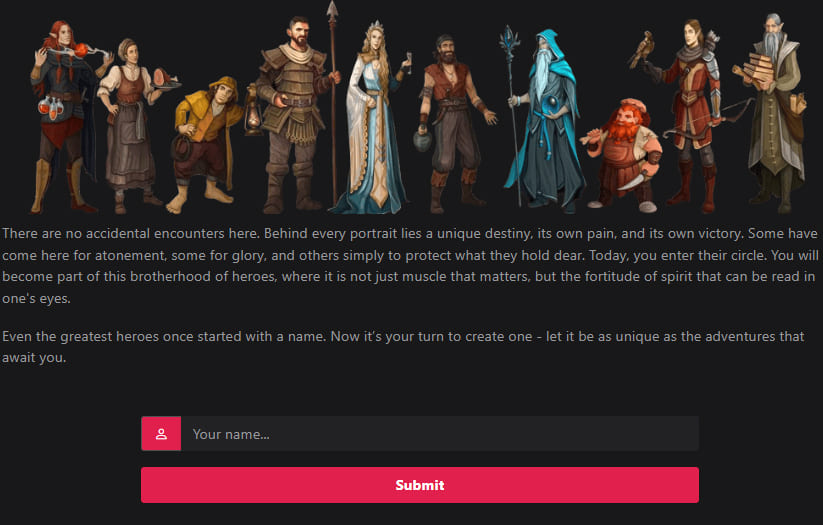Click the tip of the warrior's tall spear
Viewport: 823px width, 525px height.
click(x=332, y=12)
